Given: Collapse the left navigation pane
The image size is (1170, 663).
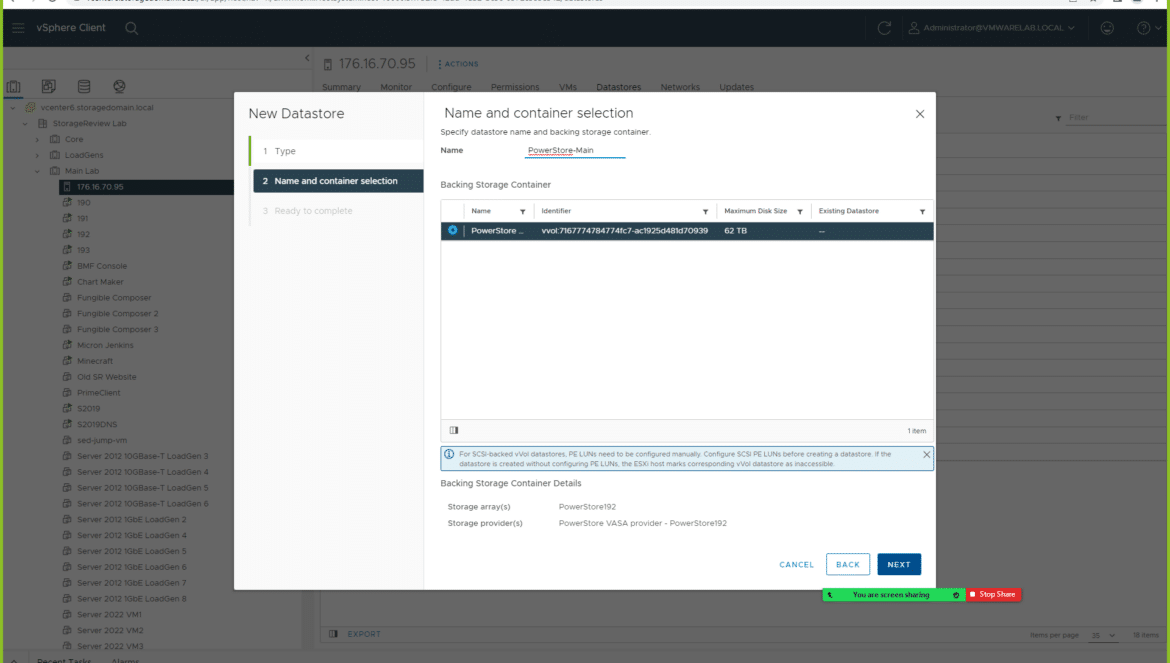Looking at the screenshot, I should pyautogui.click(x=307, y=57).
